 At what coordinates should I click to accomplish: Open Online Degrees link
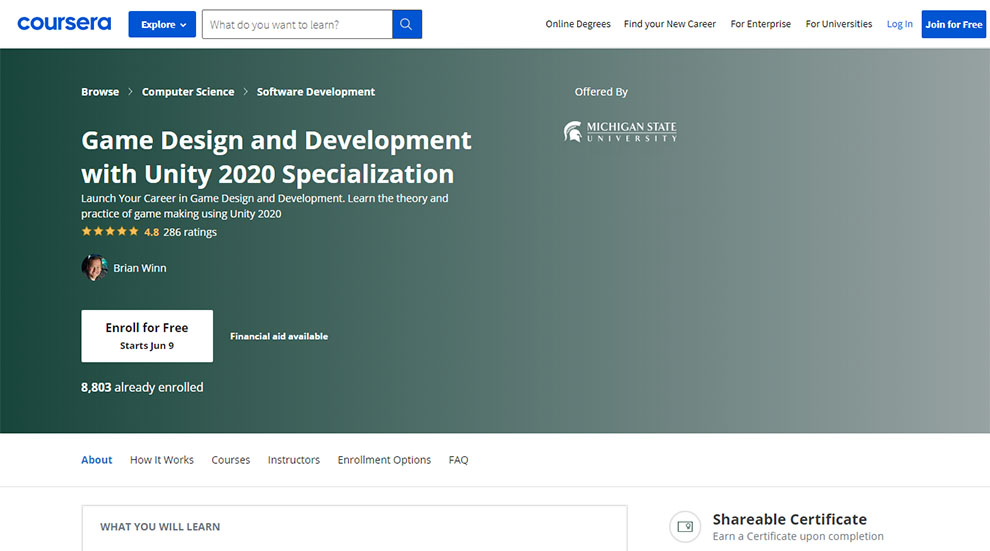(578, 24)
